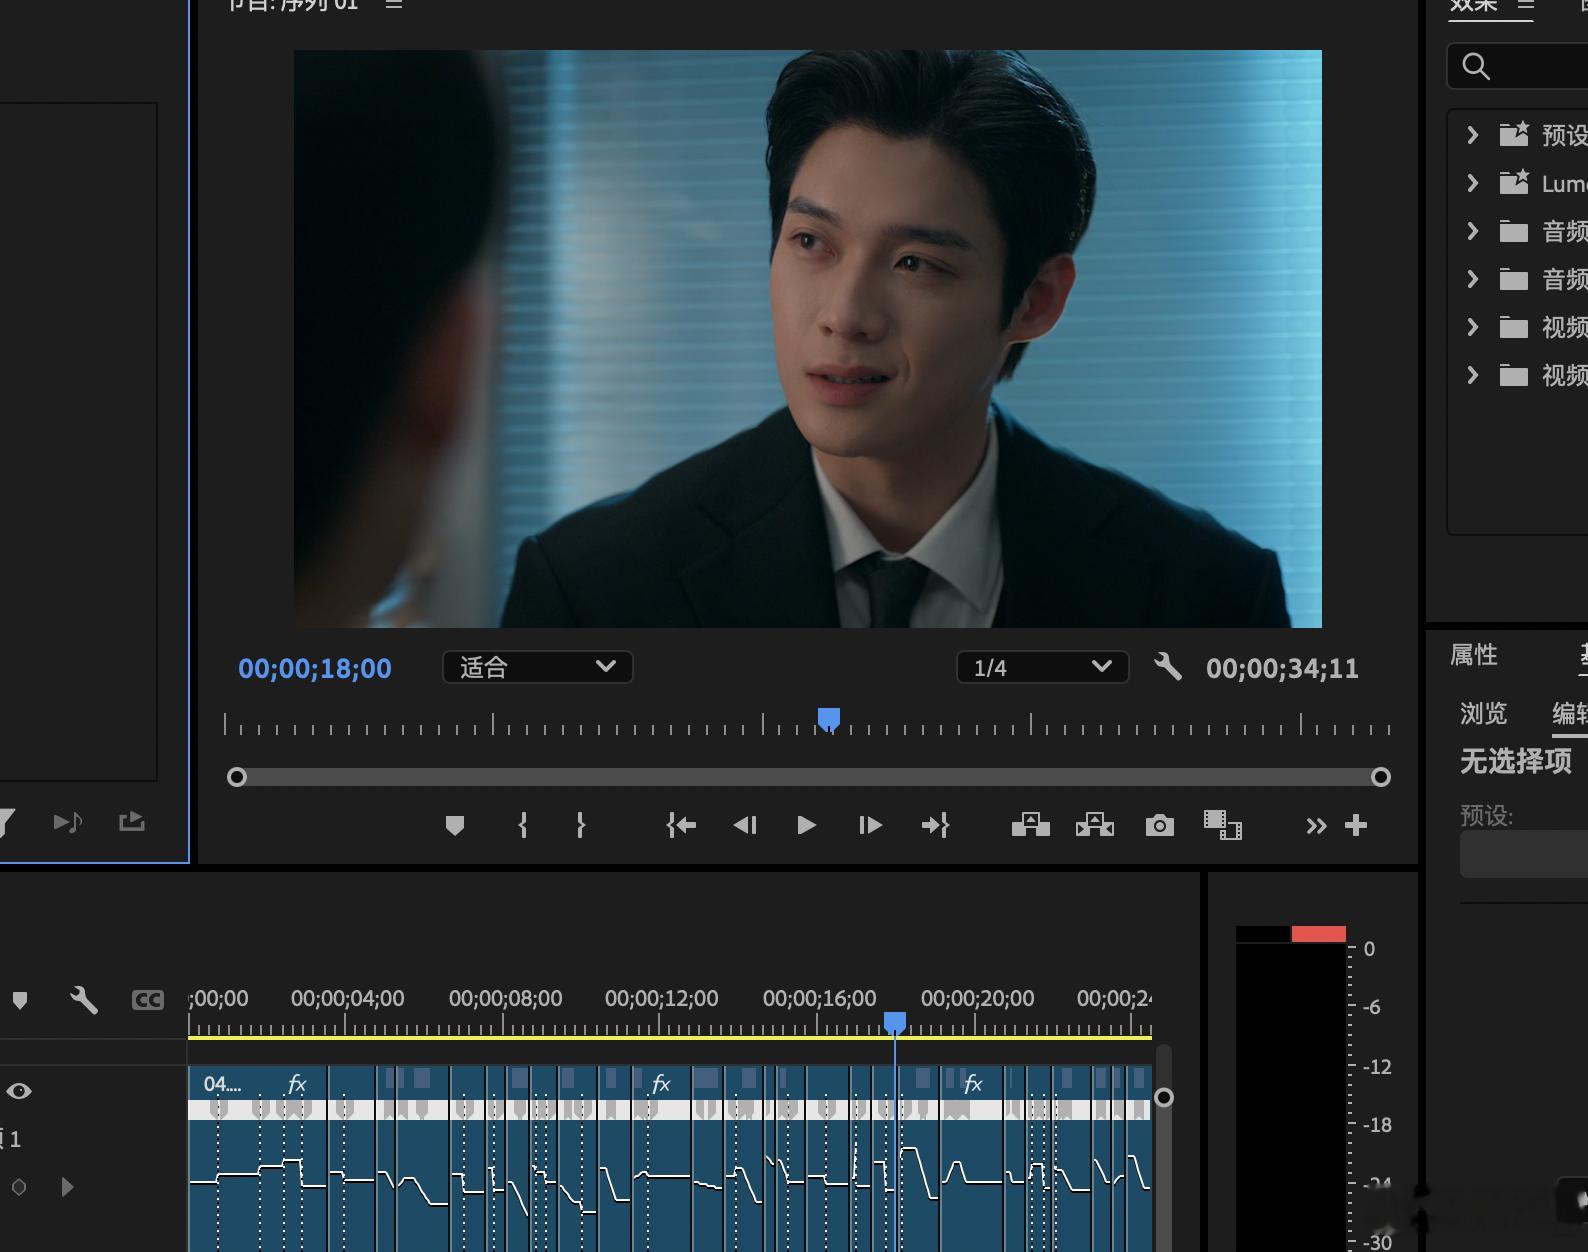Click the timeline vertical scroll handle circle

1164,1097
